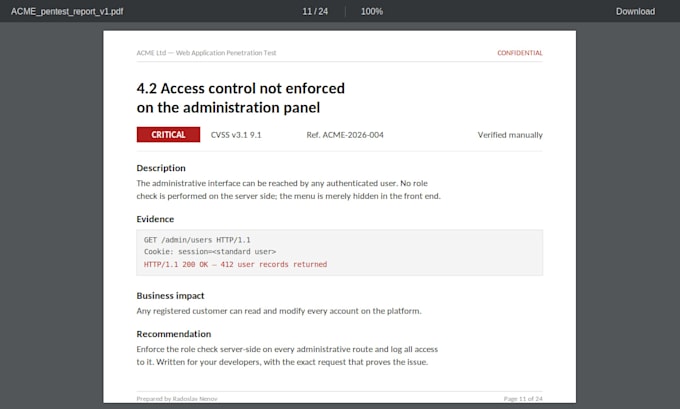Click the Prepared by Radoslav Nenov footer
This screenshot has width=680, height=409.
coord(177,399)
